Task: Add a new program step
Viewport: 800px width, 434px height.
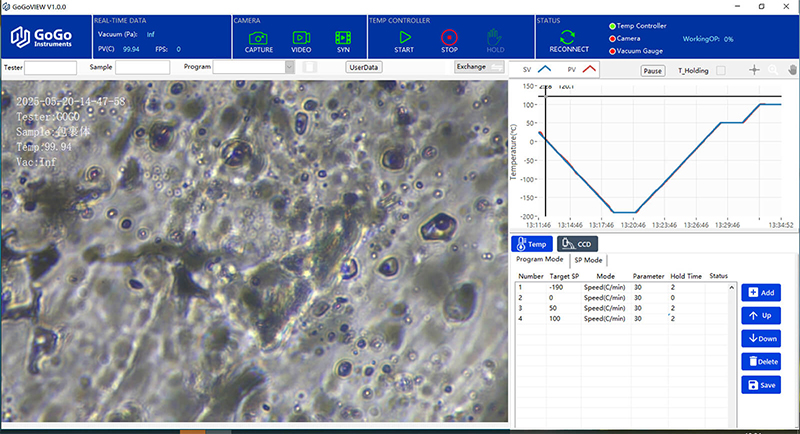Action: point(761,292)
